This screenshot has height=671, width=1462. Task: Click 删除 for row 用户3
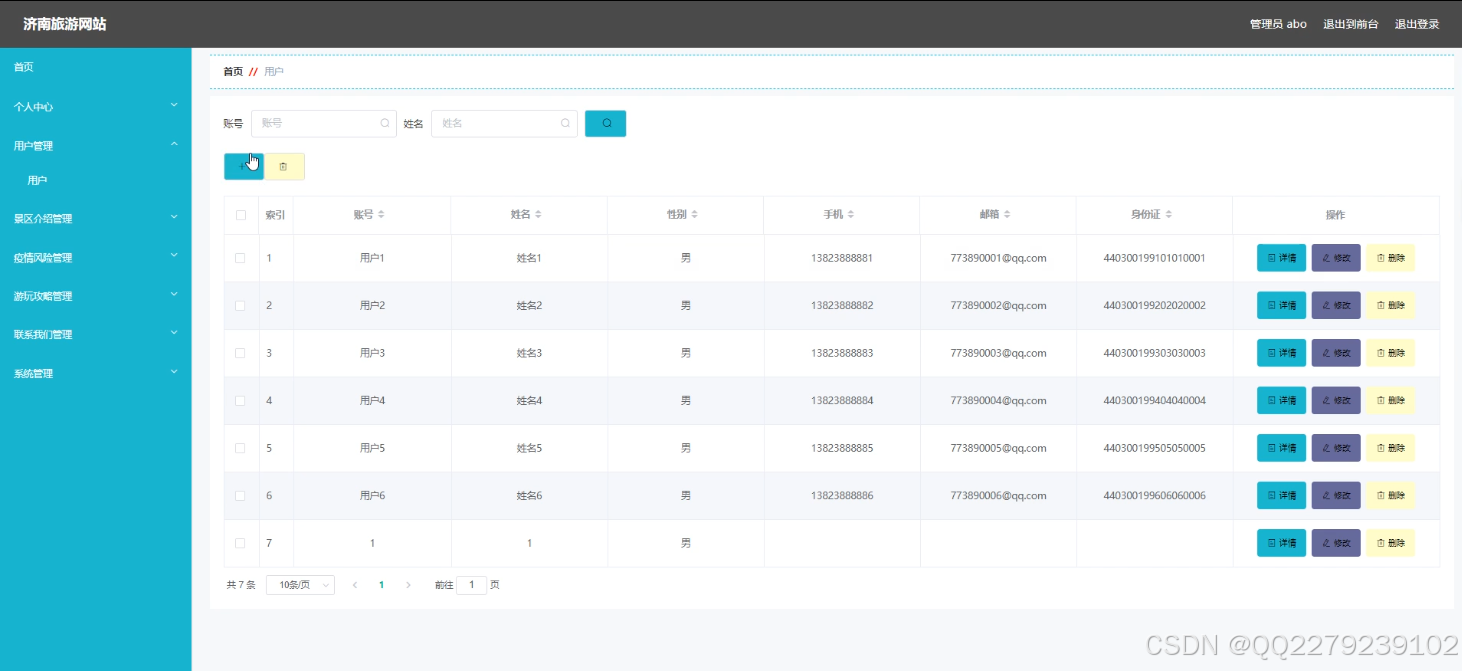(1390, 353)
